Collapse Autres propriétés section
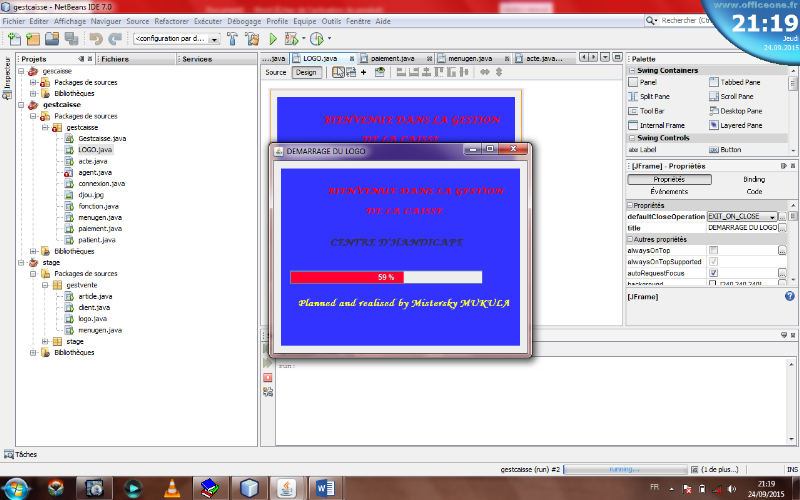Image resolution: width=800 pixels, height=500 pixels. (x=630, y=239)
